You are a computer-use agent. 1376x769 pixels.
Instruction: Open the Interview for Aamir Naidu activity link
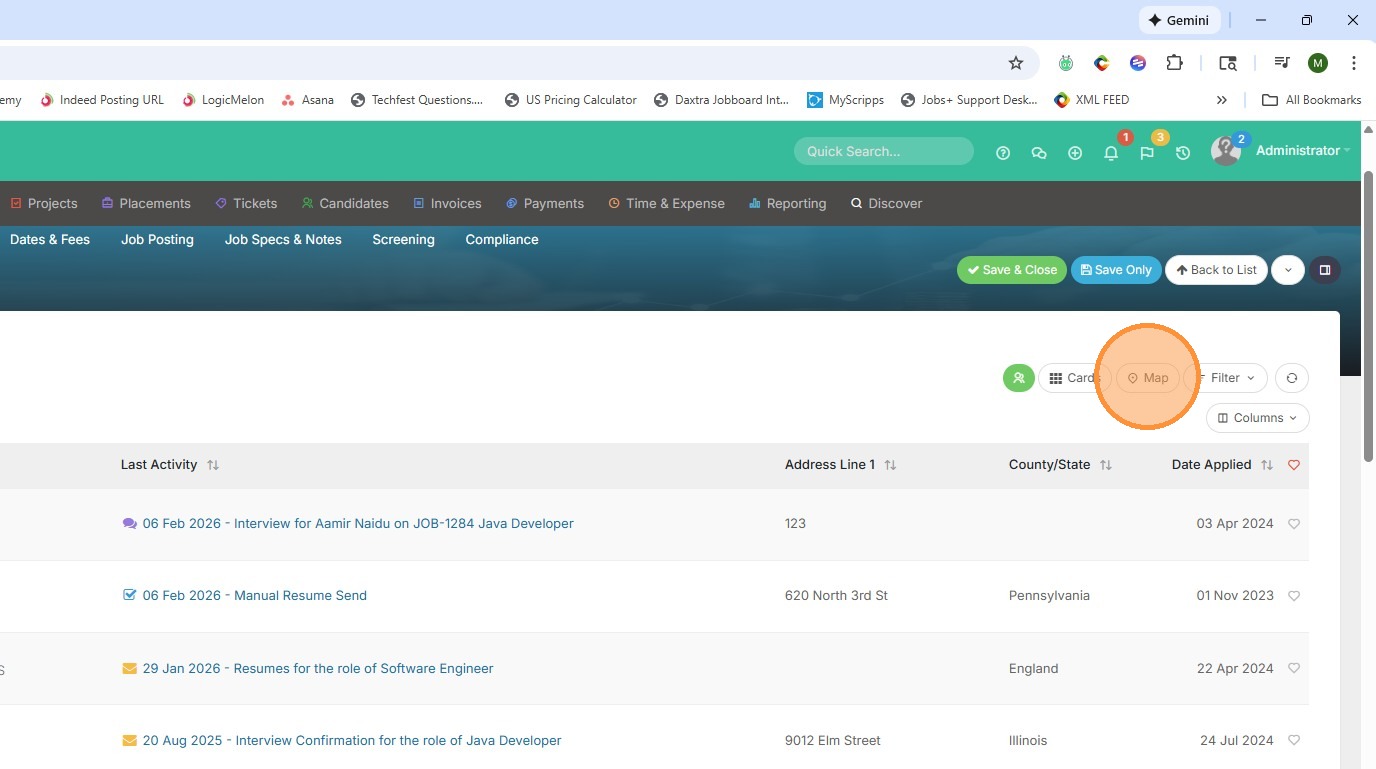[x=358, y=523]
